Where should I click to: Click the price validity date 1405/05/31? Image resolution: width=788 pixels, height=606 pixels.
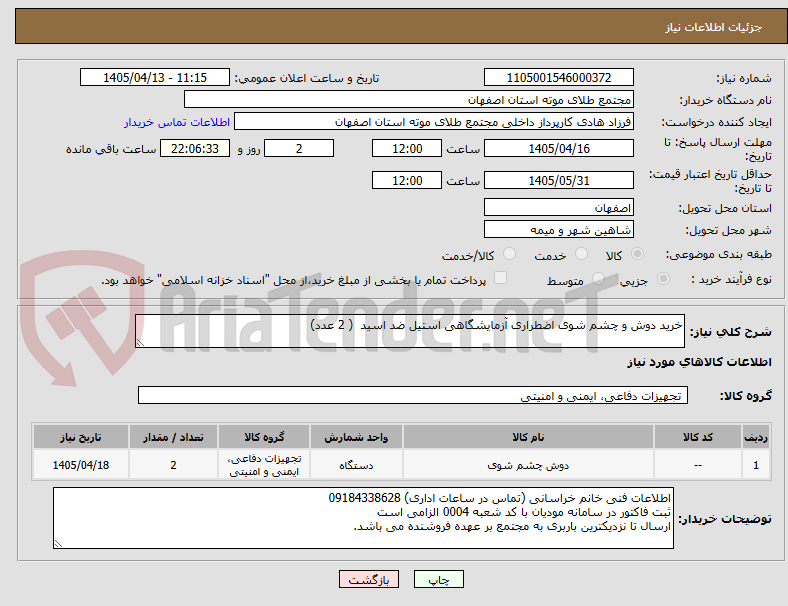(x=558, y=180)
